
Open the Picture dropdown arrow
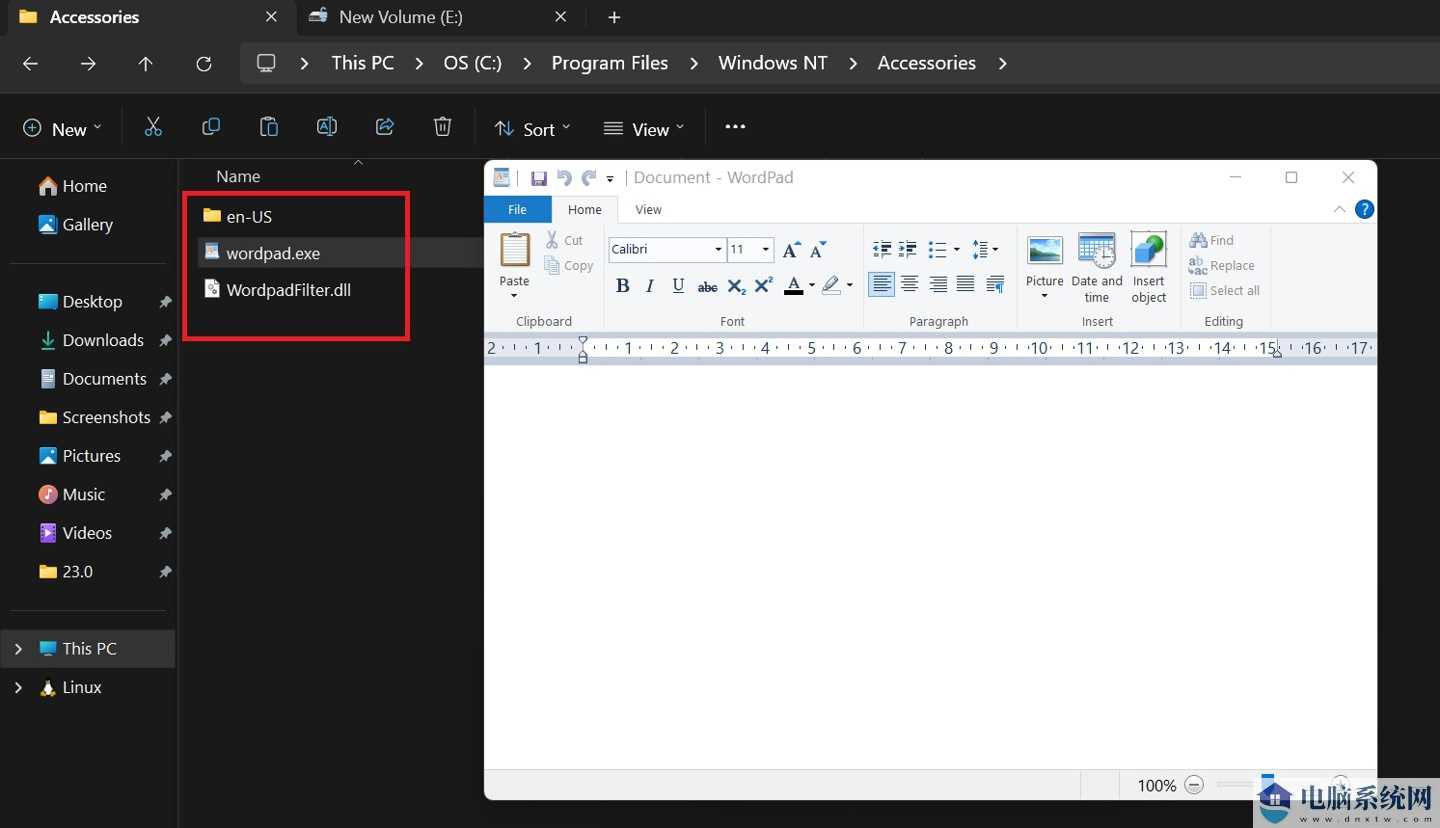1045,296
